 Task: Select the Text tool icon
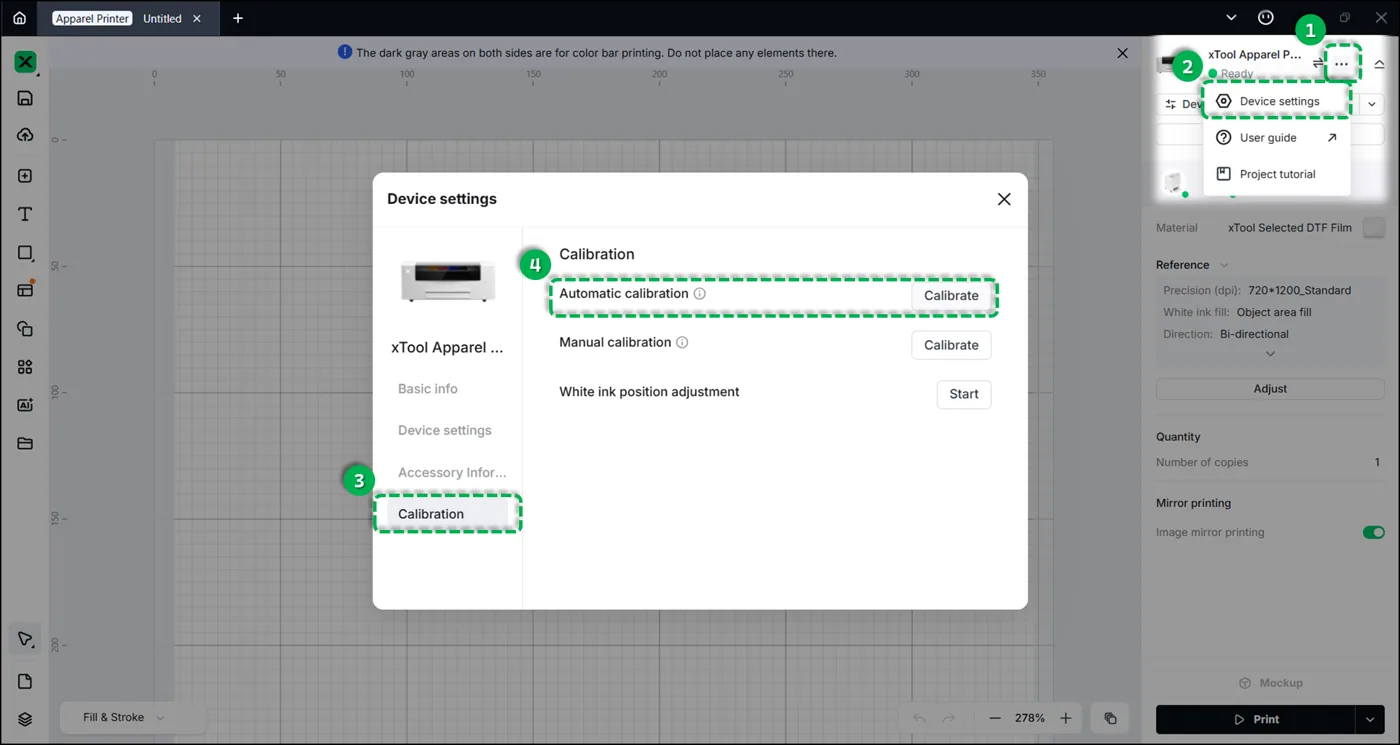[25, 214]
